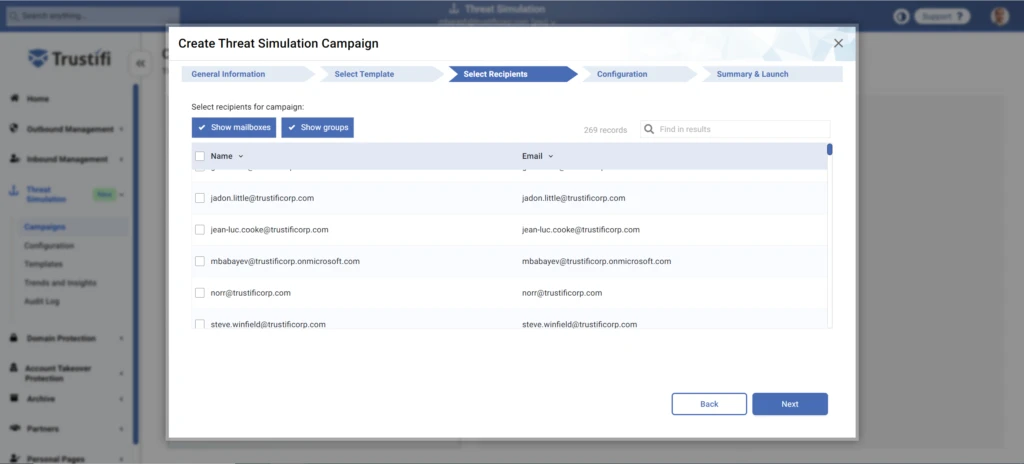Click the Archive icon in sidebar
The image size is (1024, 464).
click(x=14, y=398)
